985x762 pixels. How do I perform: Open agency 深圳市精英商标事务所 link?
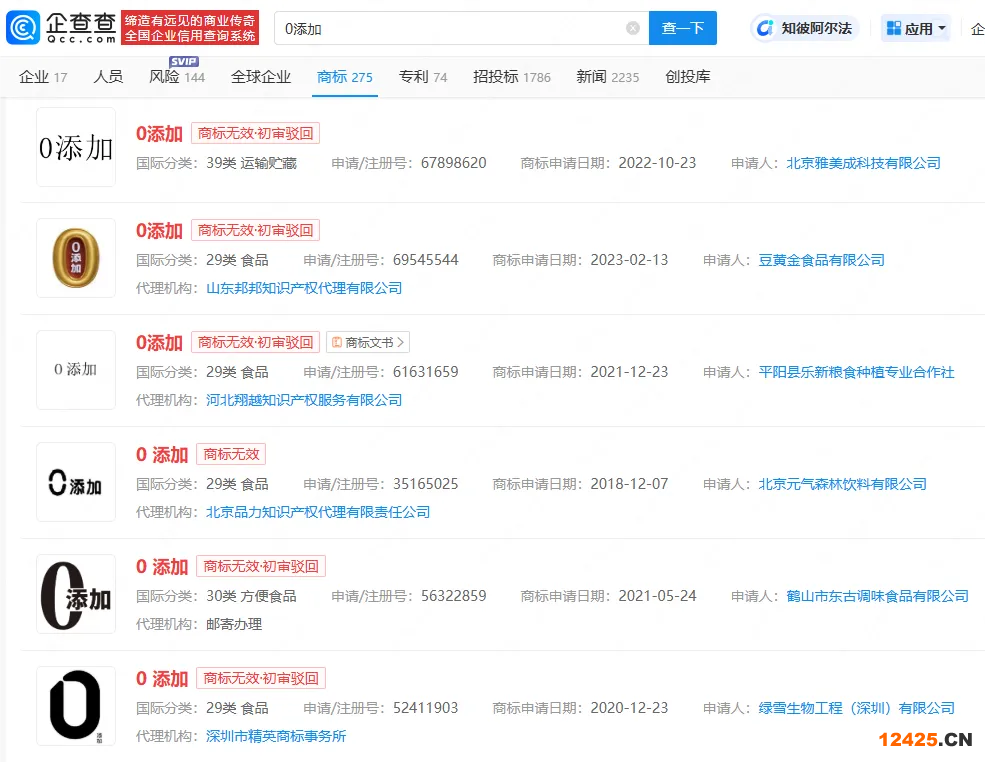(276, 736)
